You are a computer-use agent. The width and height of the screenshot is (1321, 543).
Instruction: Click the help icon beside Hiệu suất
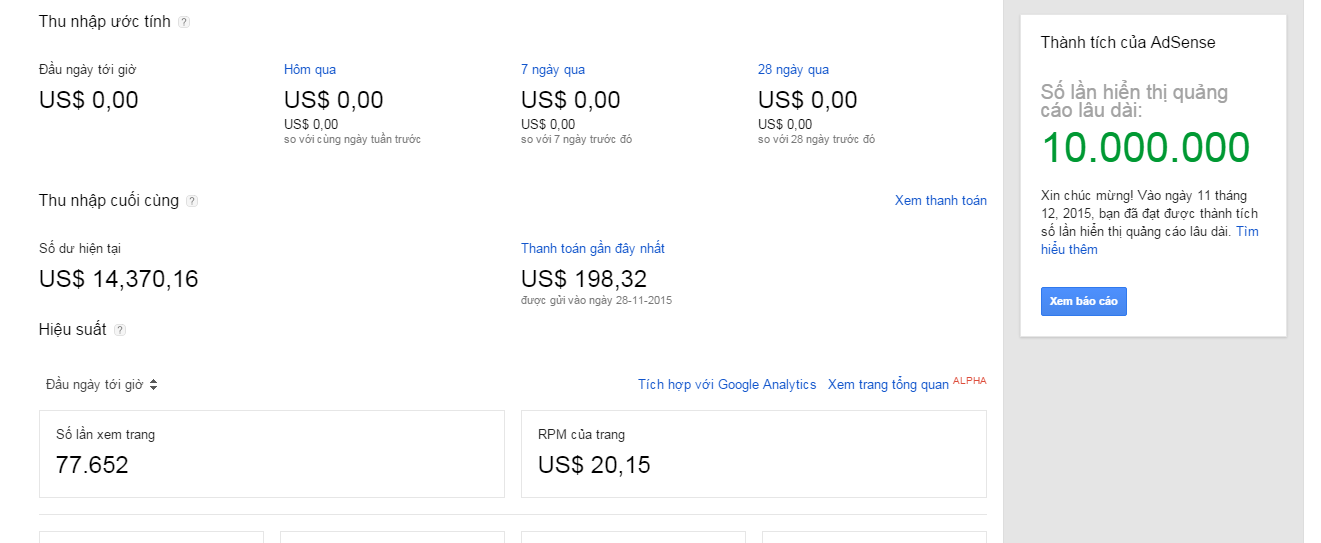pyautogui.click(x=120, y=330)
